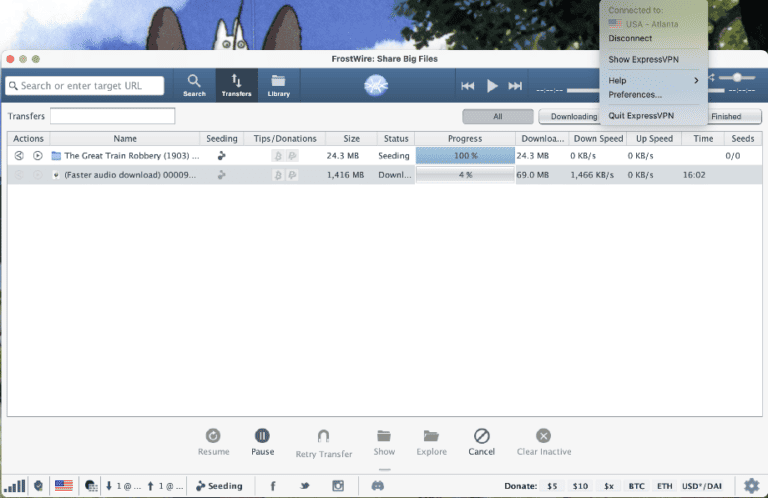768x498 pixels.
Task: Select Quit ExpressVPN menu item
Action: click(640, 116)
